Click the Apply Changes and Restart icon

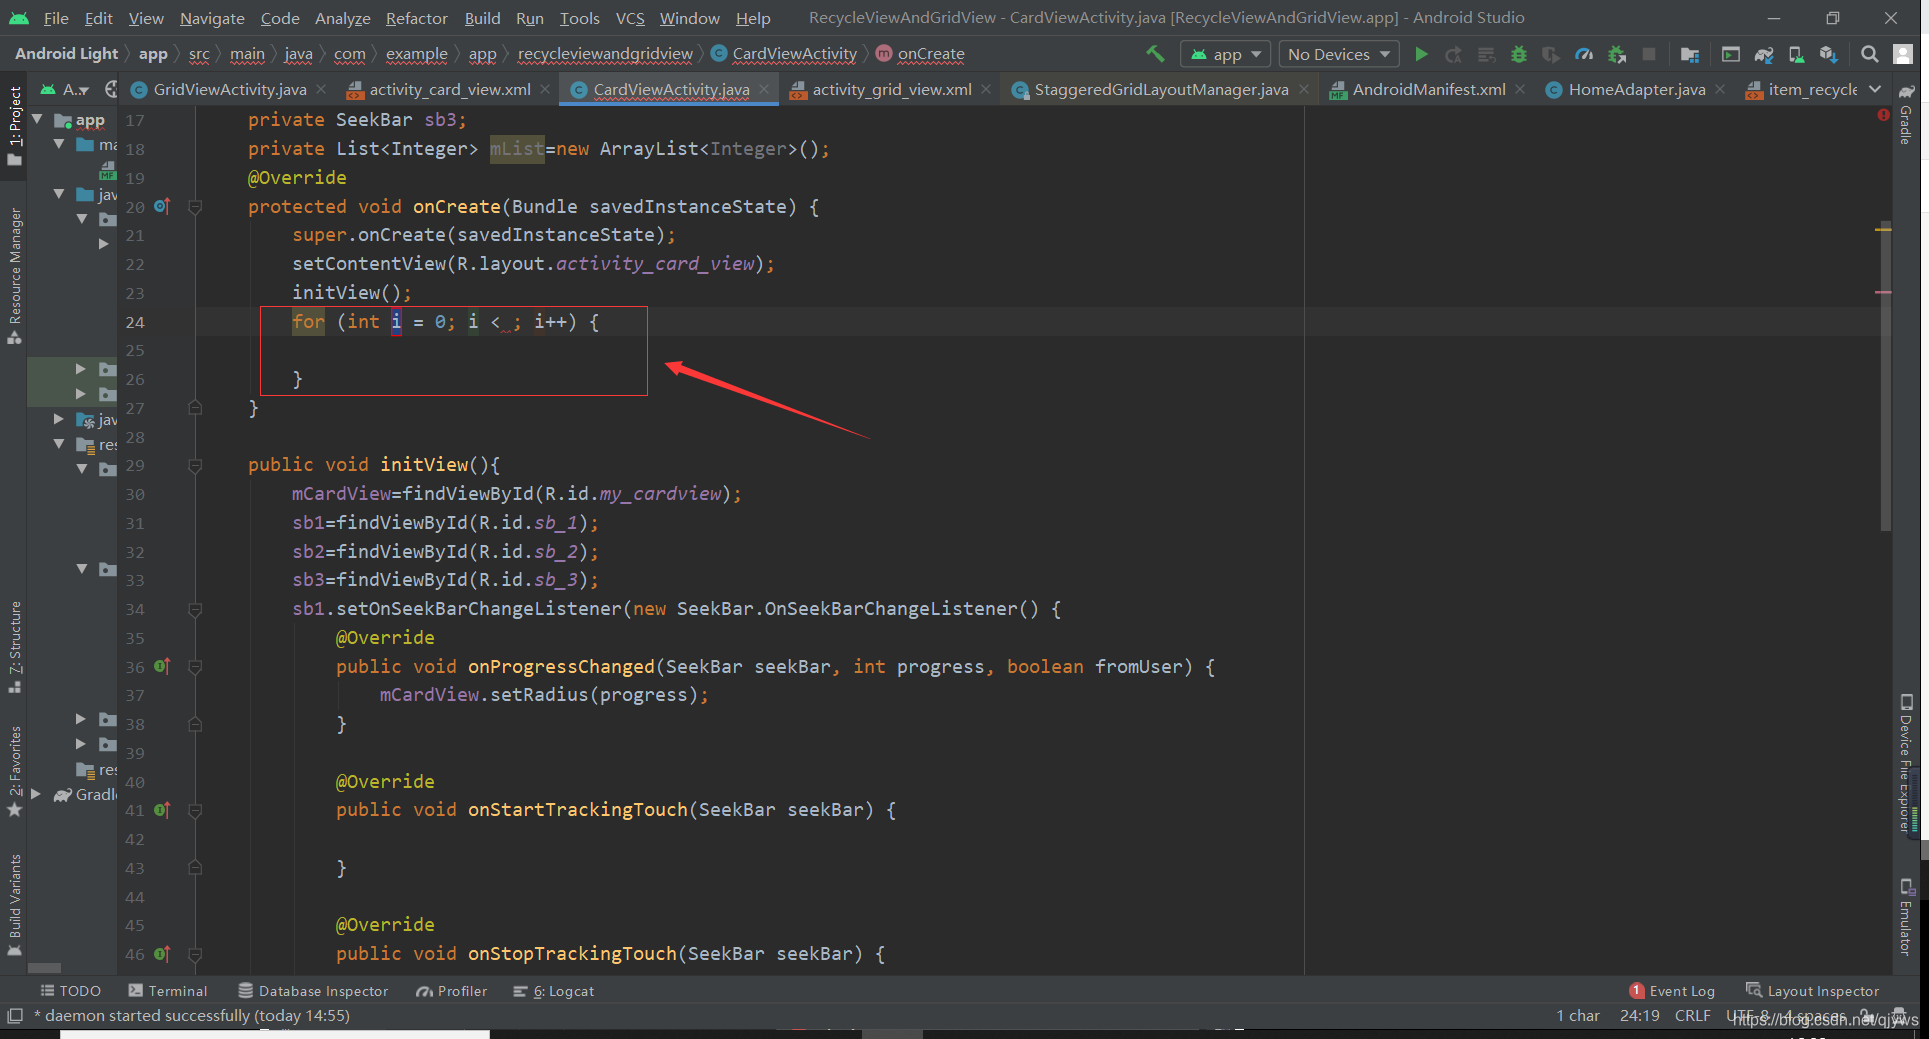pos(1454,54)
